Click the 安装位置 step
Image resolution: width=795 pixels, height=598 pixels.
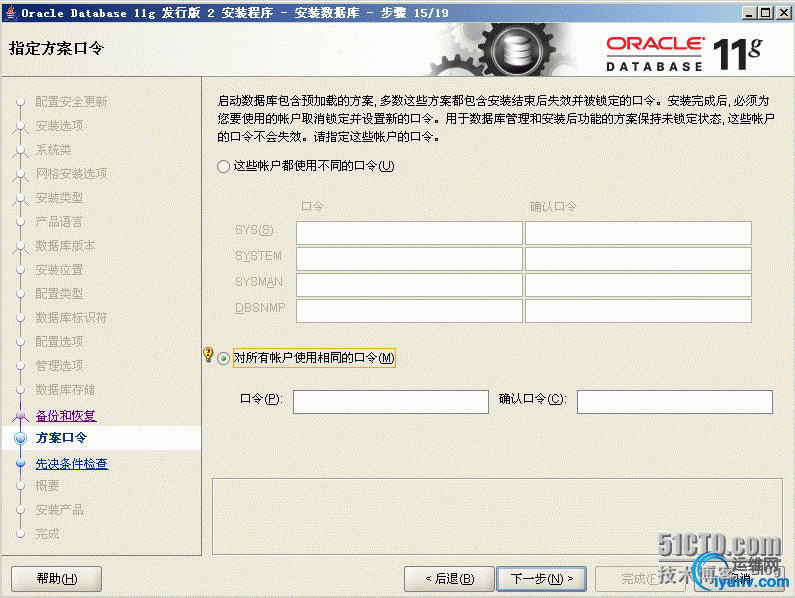pos(59,270)
